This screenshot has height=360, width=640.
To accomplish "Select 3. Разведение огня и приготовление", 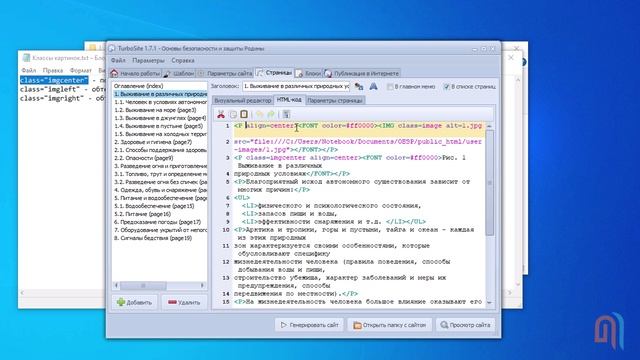I will pyautogui.click(x=160, y=166).
